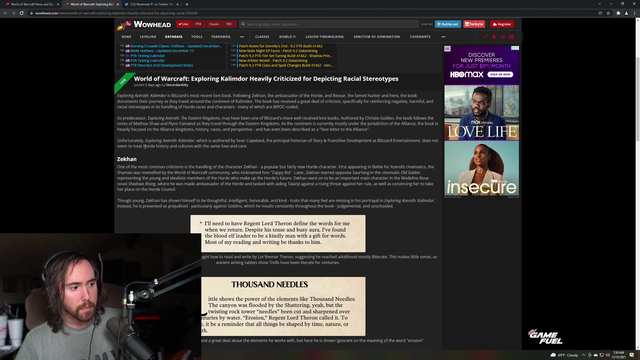The image size is (640, 360).
Task: Click the browser forward arrow
Action: click(x=13, y=13)
